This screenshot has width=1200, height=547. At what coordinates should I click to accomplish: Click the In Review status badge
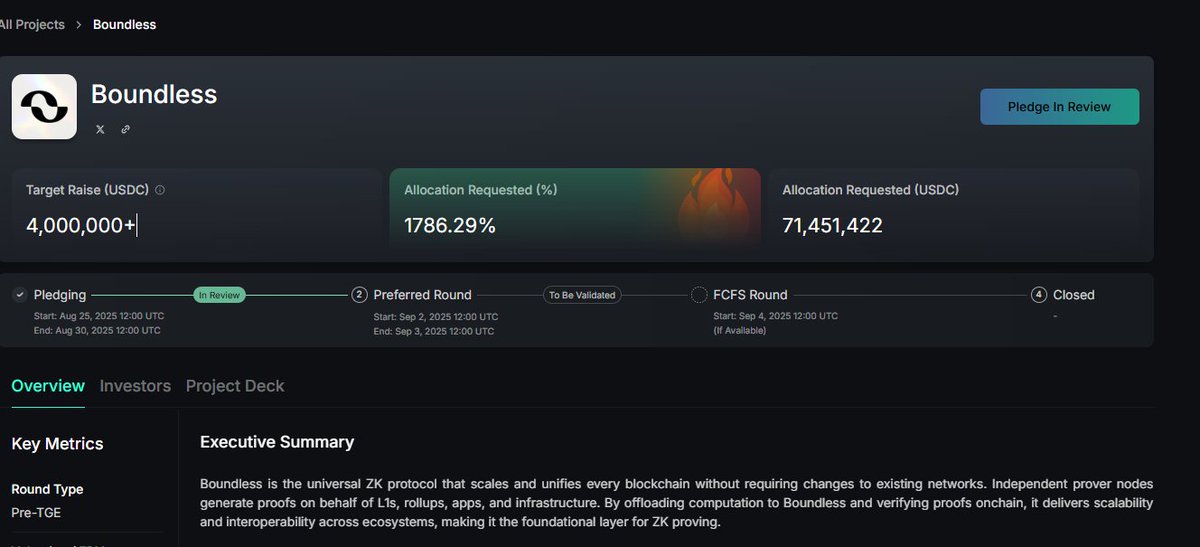(219, 295)
